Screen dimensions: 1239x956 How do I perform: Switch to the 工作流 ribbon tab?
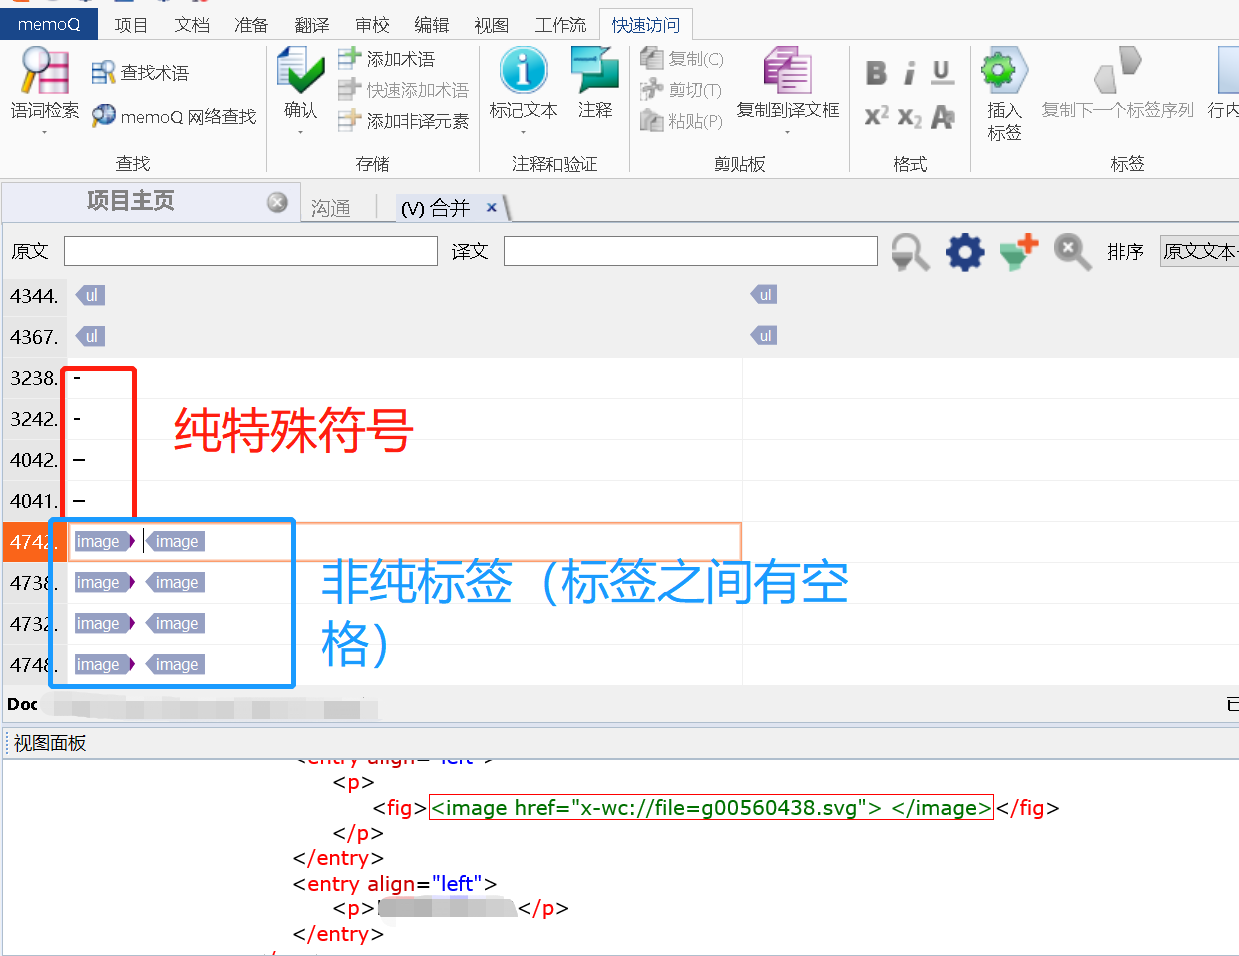coord(560,25)
